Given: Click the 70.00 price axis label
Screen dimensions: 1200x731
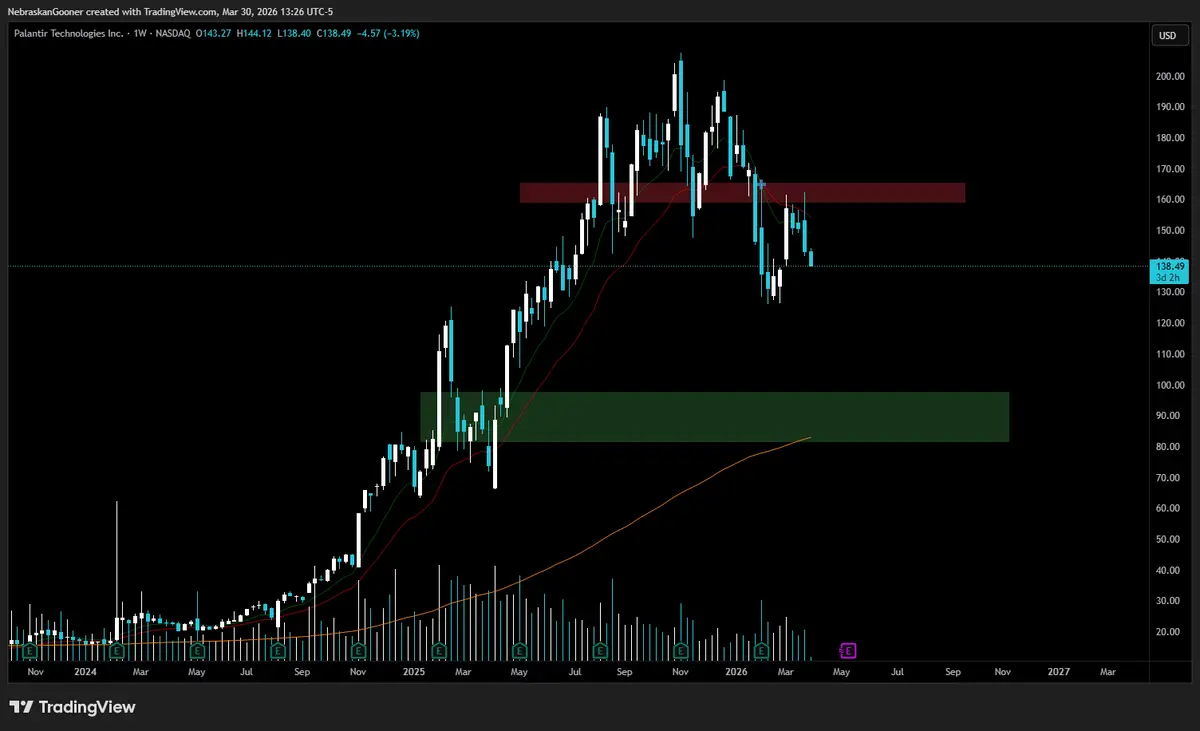Looking at the screenshot, I should tap(1170, 478).
